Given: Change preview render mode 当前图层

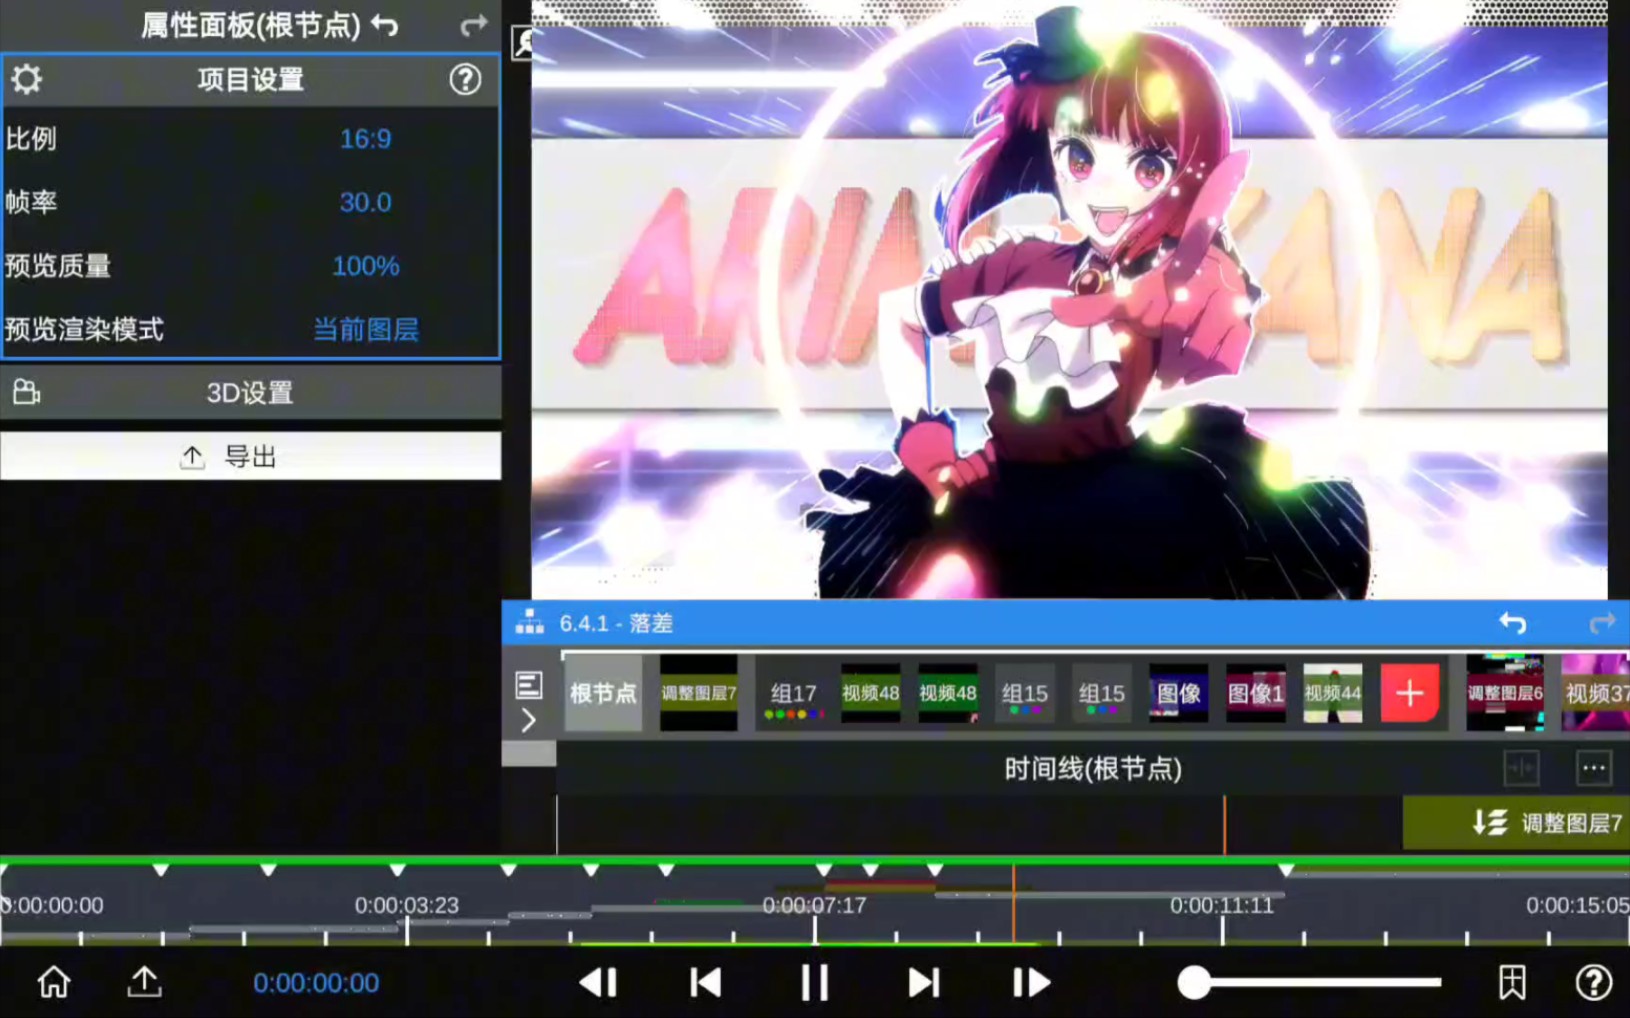Looking at the screenshot, I should click(x=366, y=329).
